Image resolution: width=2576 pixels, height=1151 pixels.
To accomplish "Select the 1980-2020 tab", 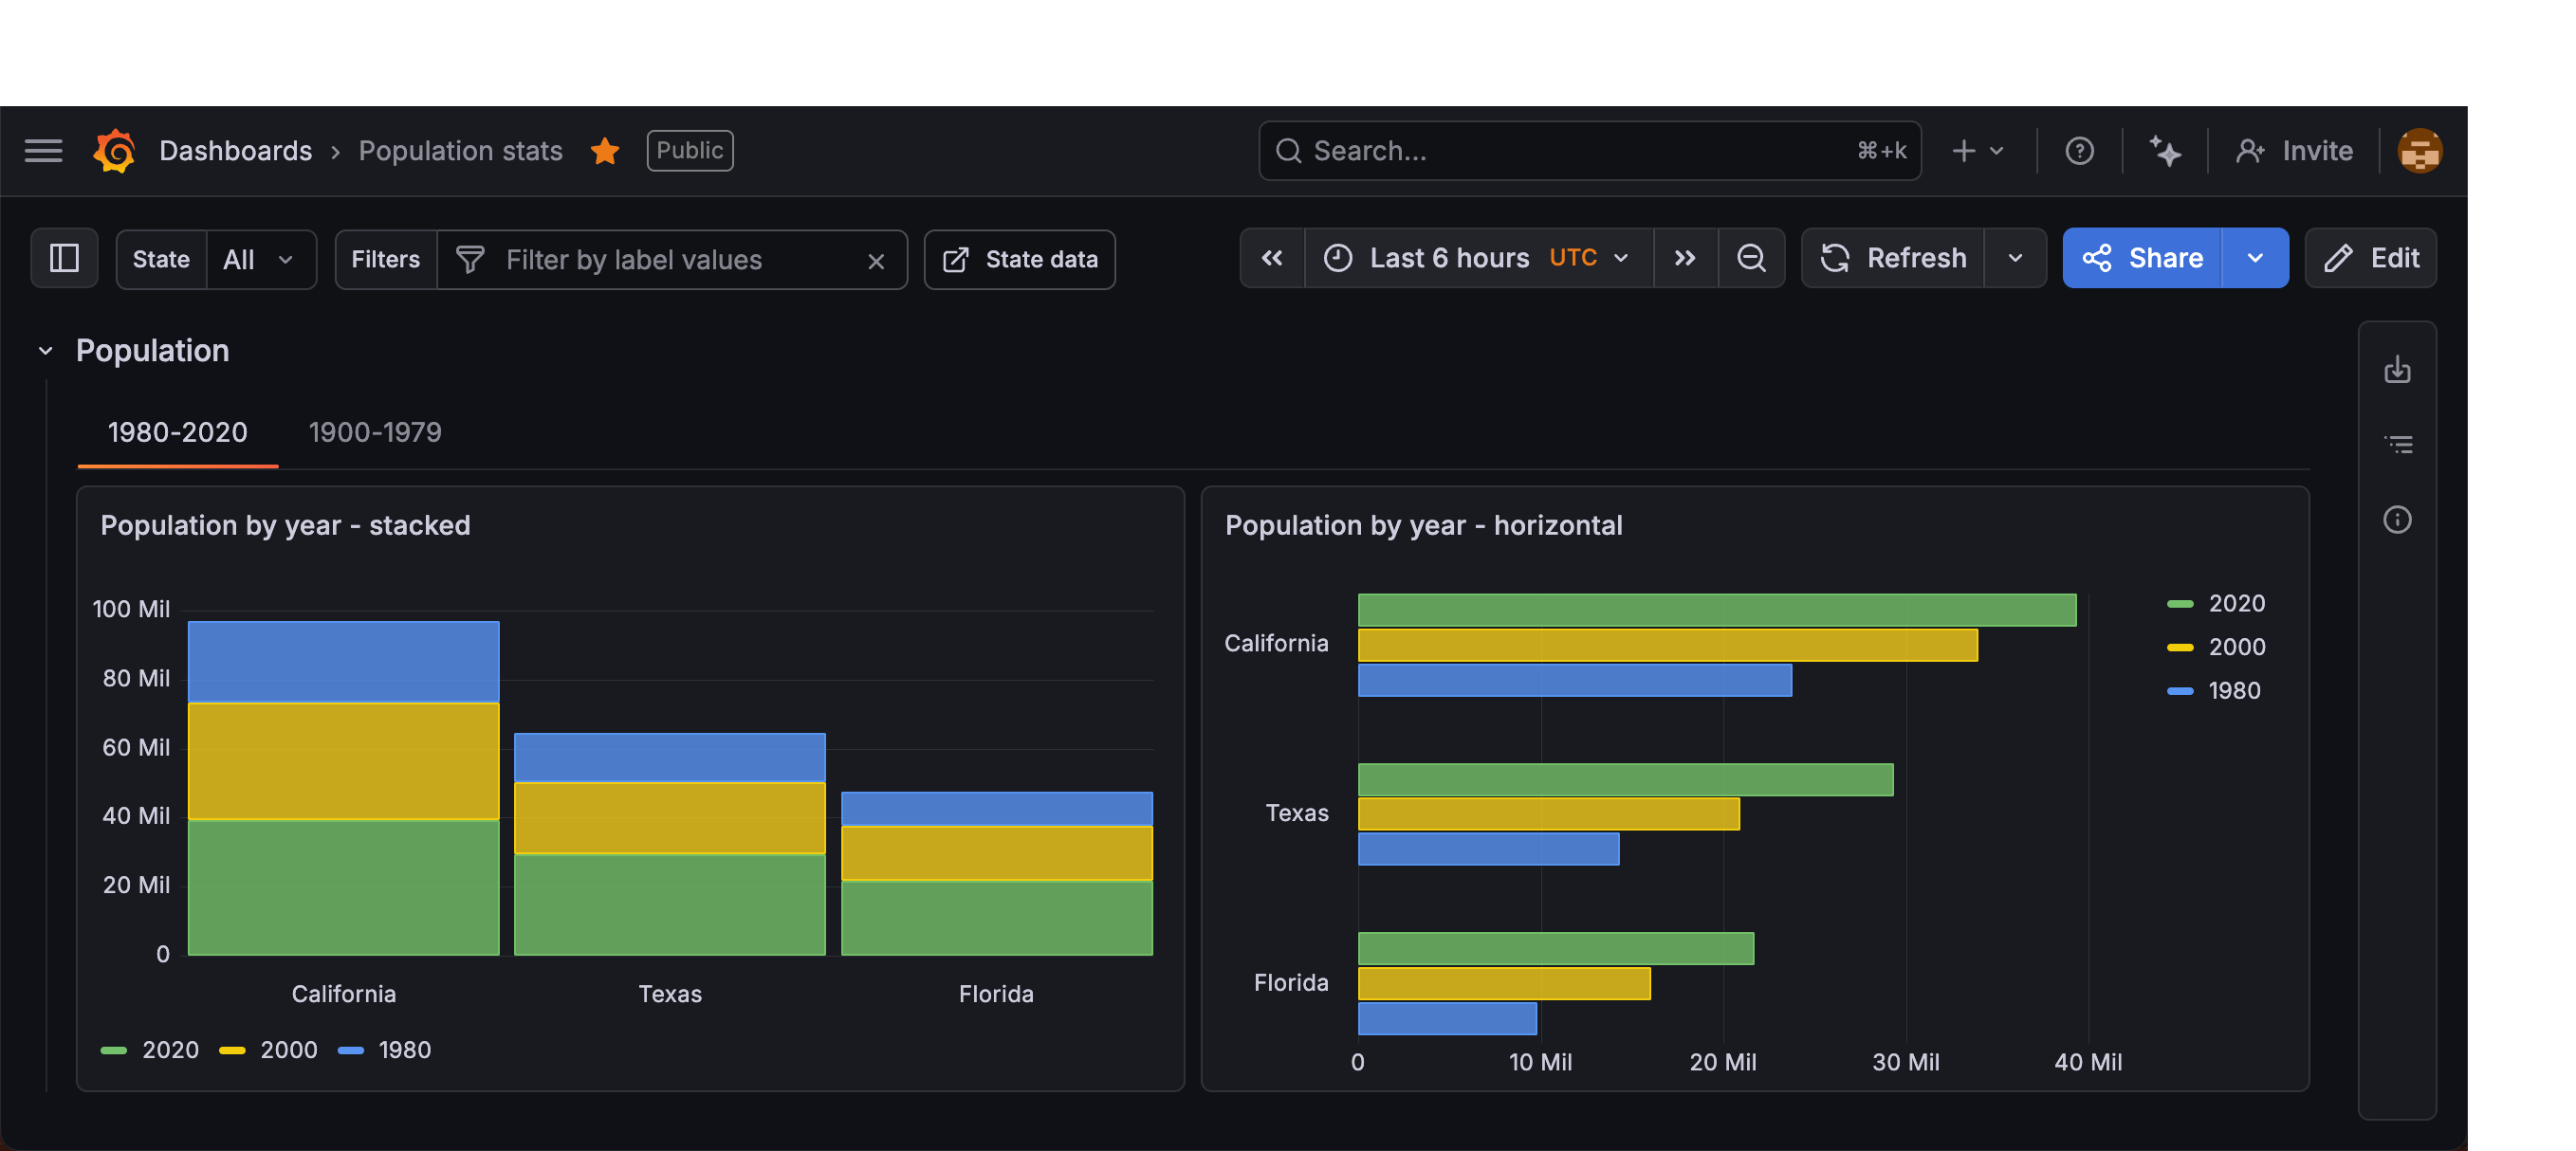I will (x=177, y=432).
